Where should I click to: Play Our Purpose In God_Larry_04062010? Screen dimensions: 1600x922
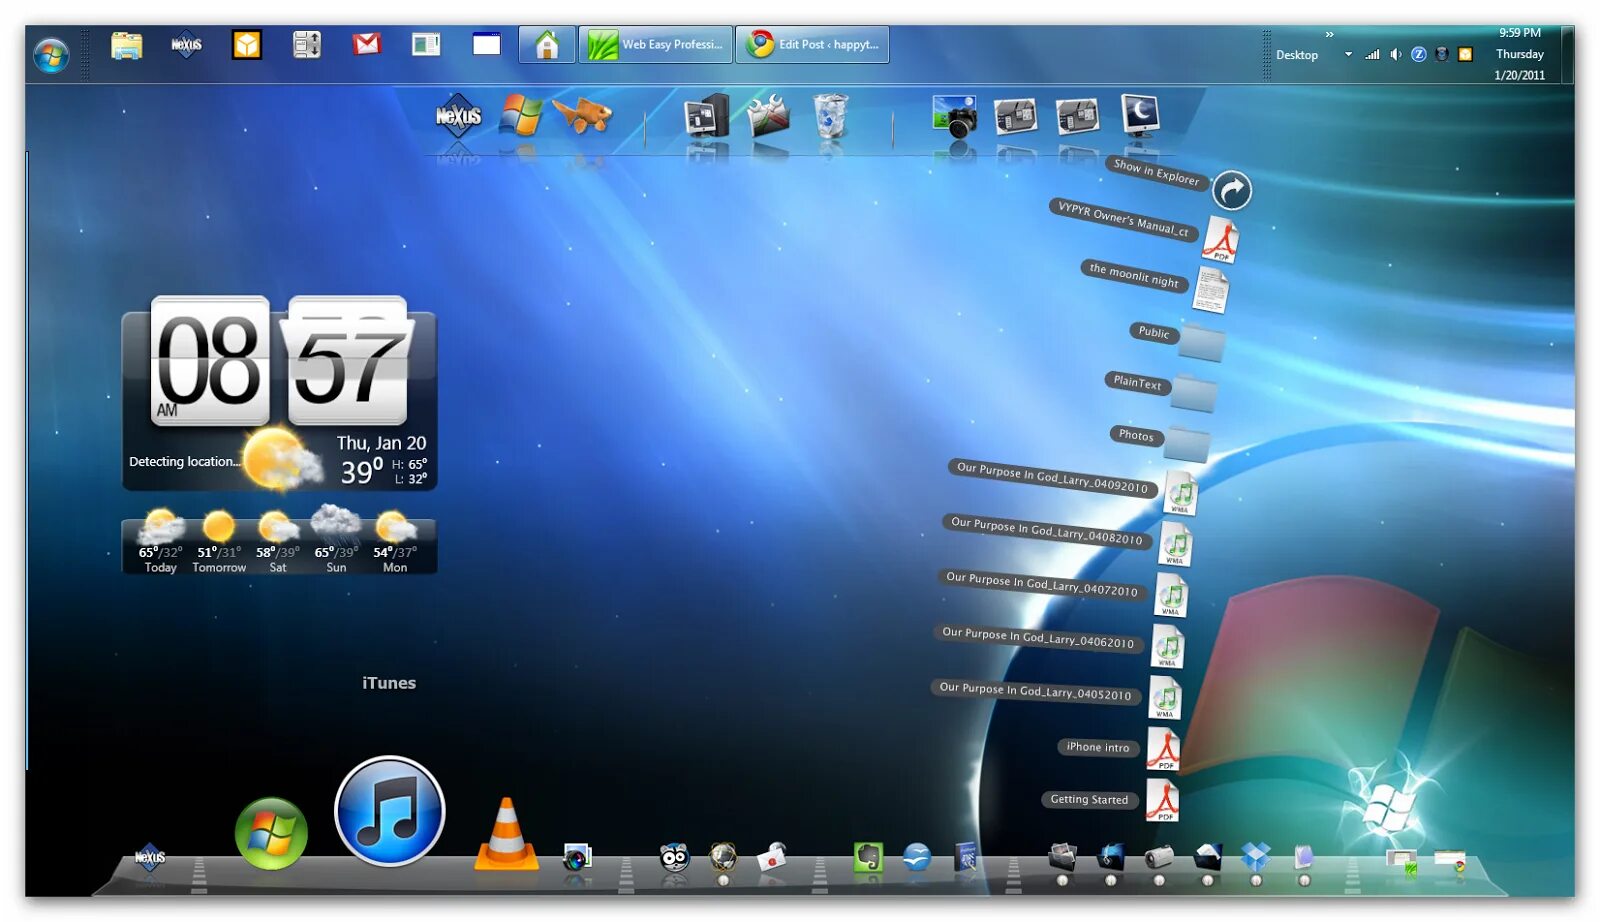1167,647
